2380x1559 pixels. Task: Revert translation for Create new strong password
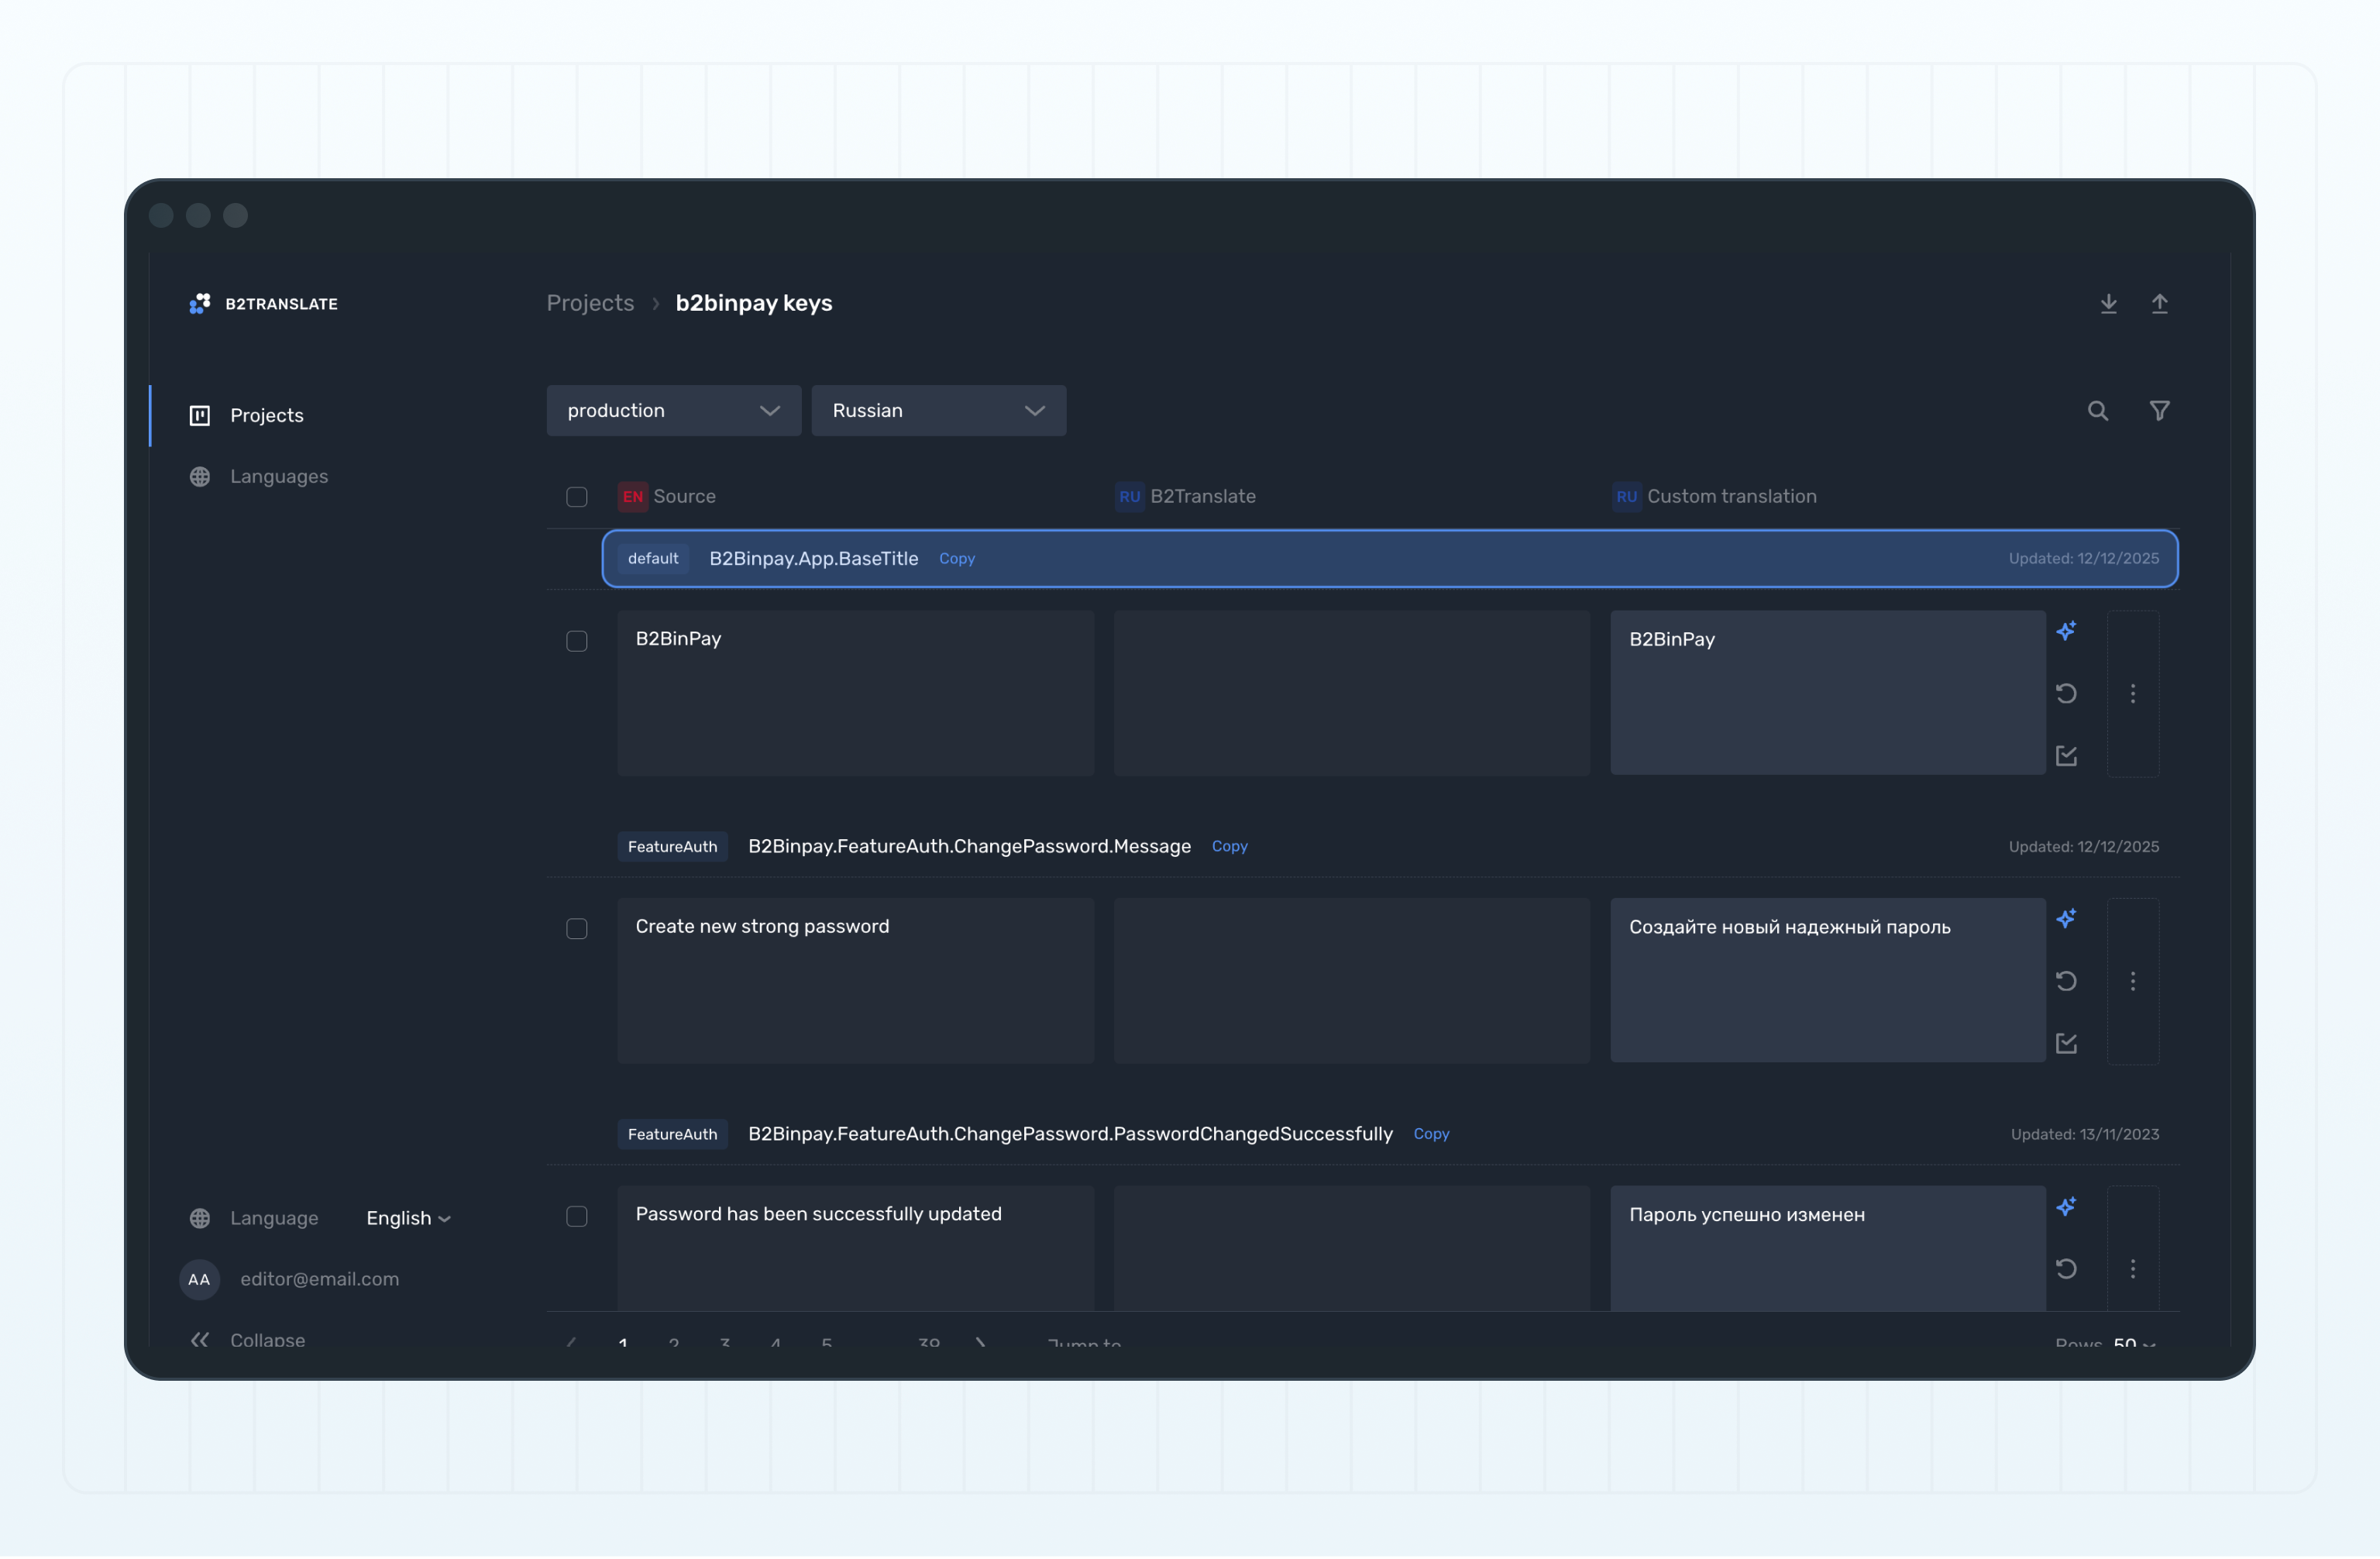click(2066, 981)
